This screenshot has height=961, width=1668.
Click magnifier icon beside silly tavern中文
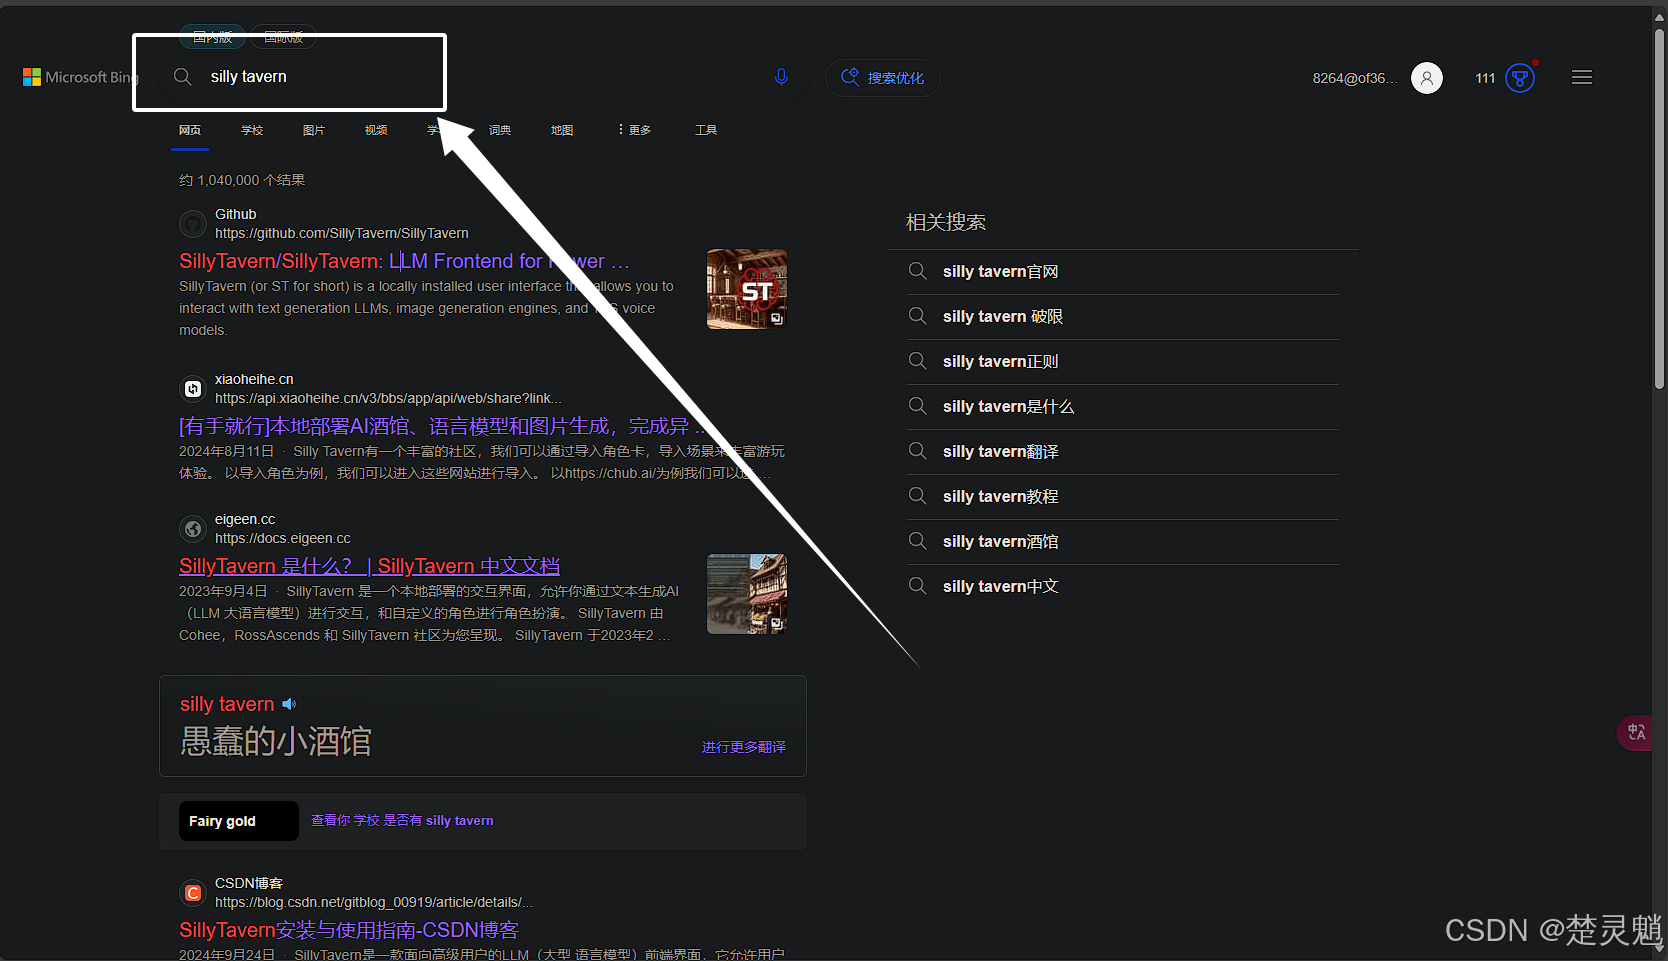coord(917,586)
